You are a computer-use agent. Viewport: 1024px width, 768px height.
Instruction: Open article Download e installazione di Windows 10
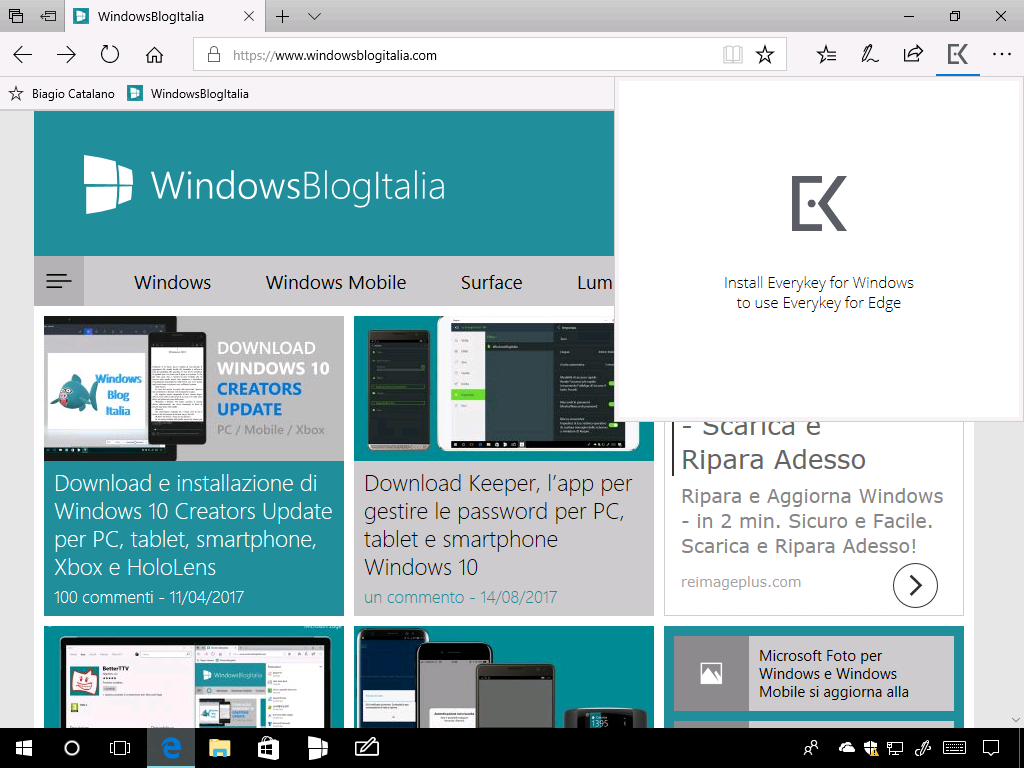[193, 525]
